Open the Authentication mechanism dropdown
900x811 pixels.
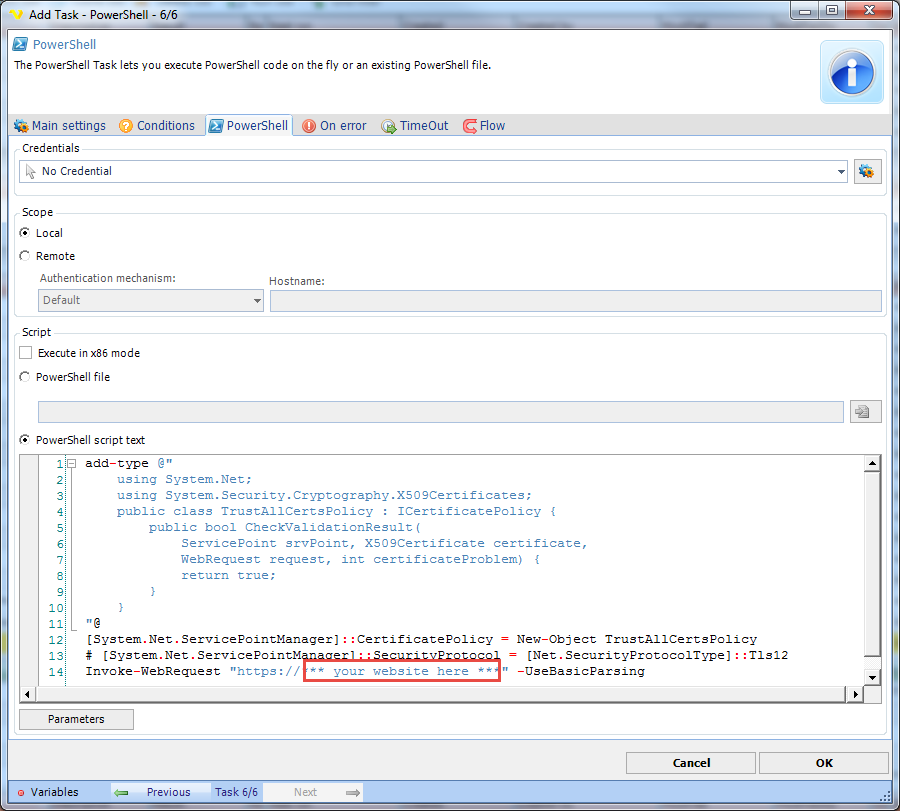(x=150, y=300)
